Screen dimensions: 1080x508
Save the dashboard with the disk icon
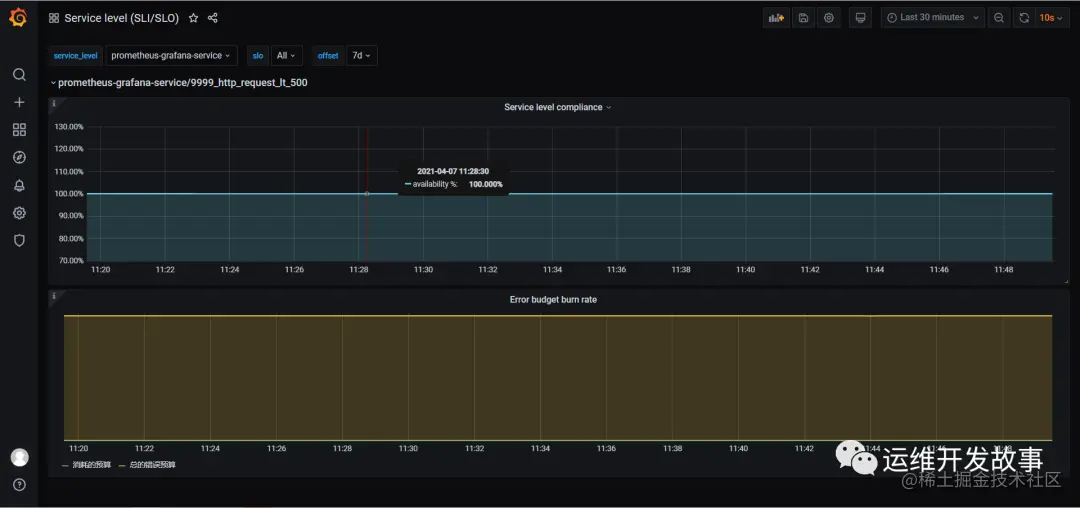tap(803, 18)
